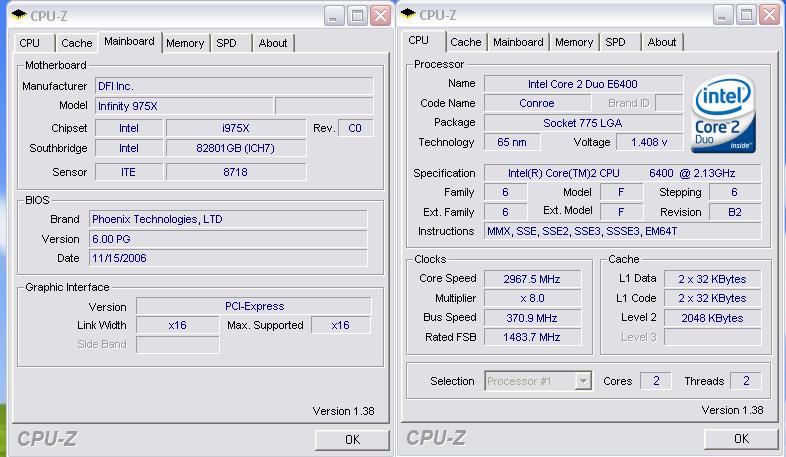Image resolution: width=786 pixels, height=457 pixels.
Task: Click the empty Level 3 cache field
Action: tap(712, 337)
